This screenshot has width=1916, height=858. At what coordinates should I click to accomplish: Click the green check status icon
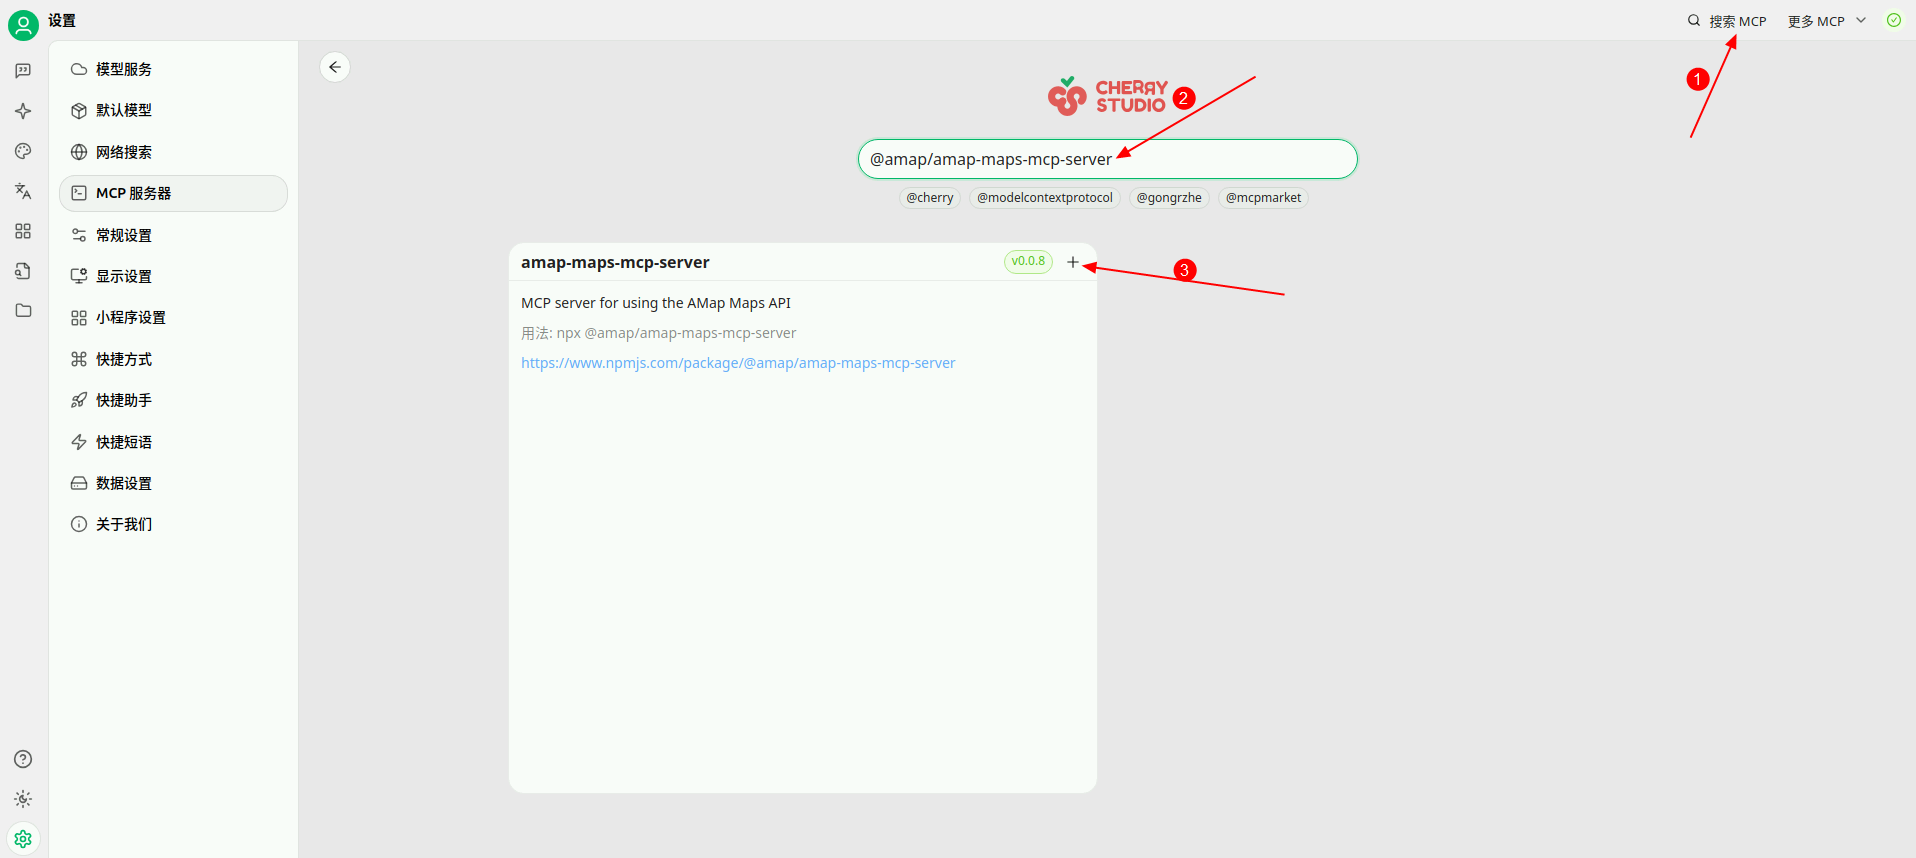pyautogui.click(x=1894, y=20)
